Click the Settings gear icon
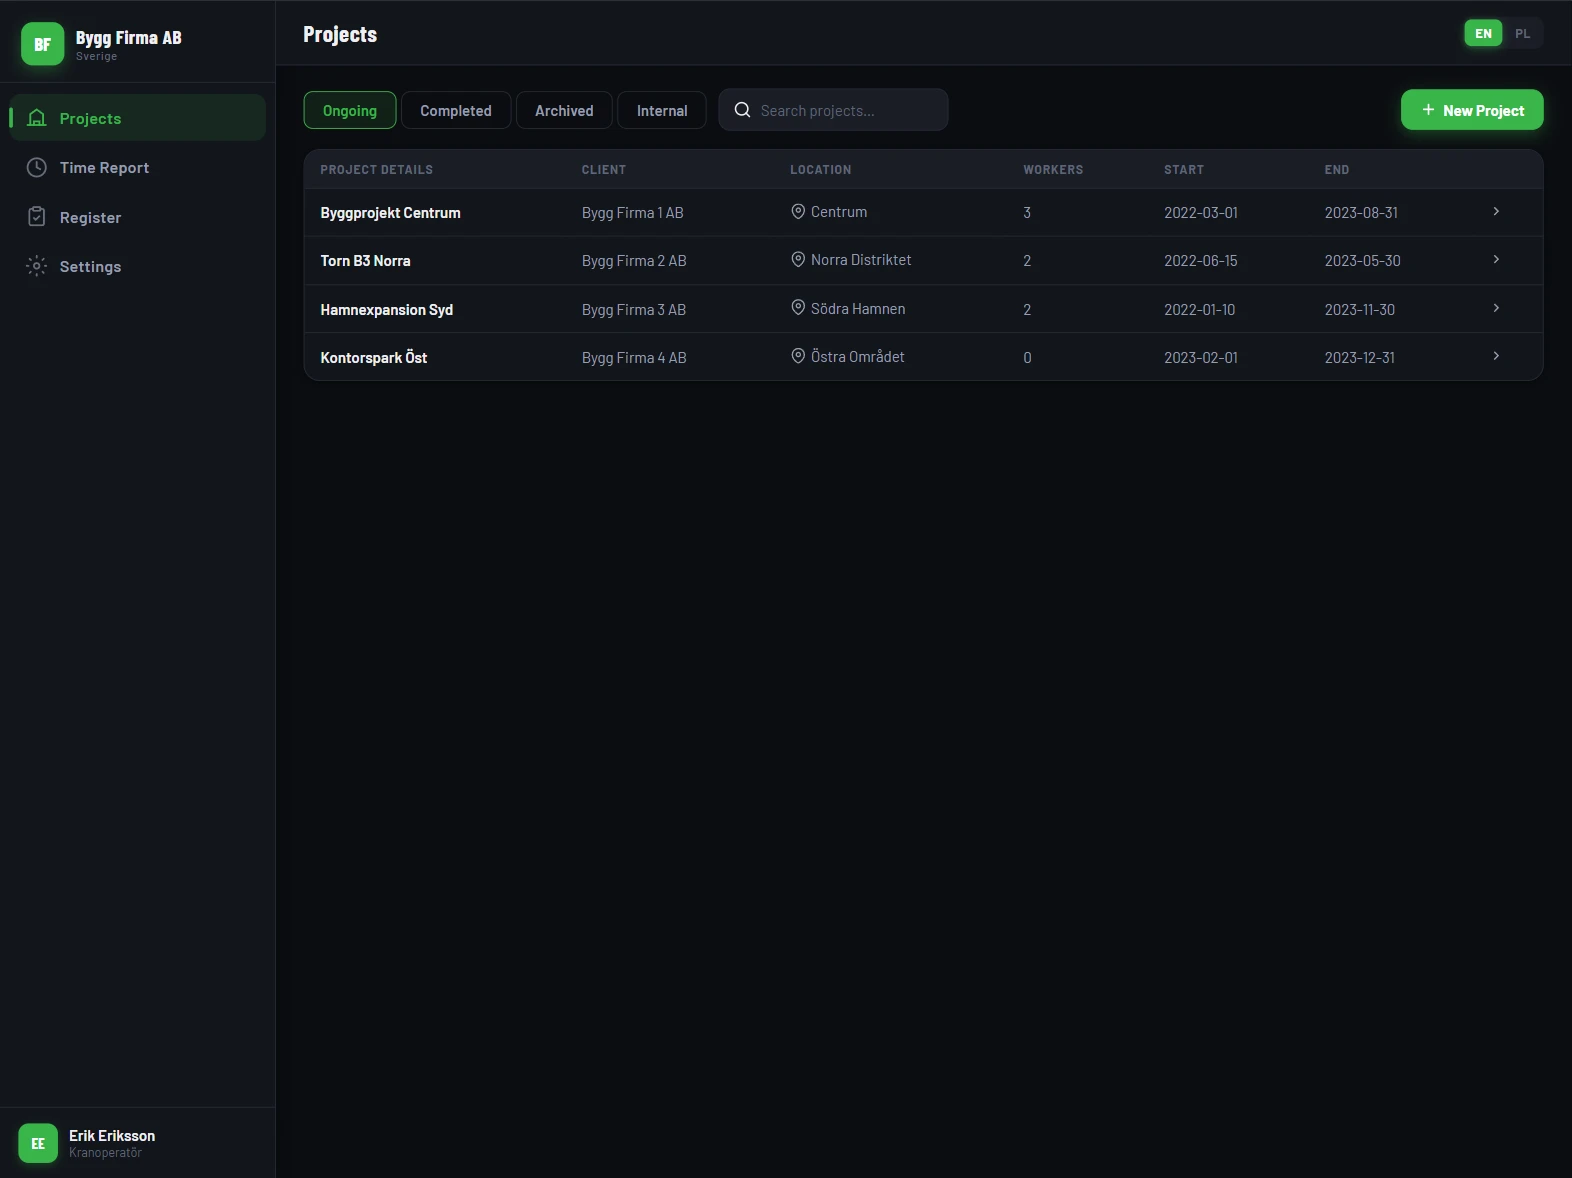Screen dimensions: 1572x1178 (37, 266)
